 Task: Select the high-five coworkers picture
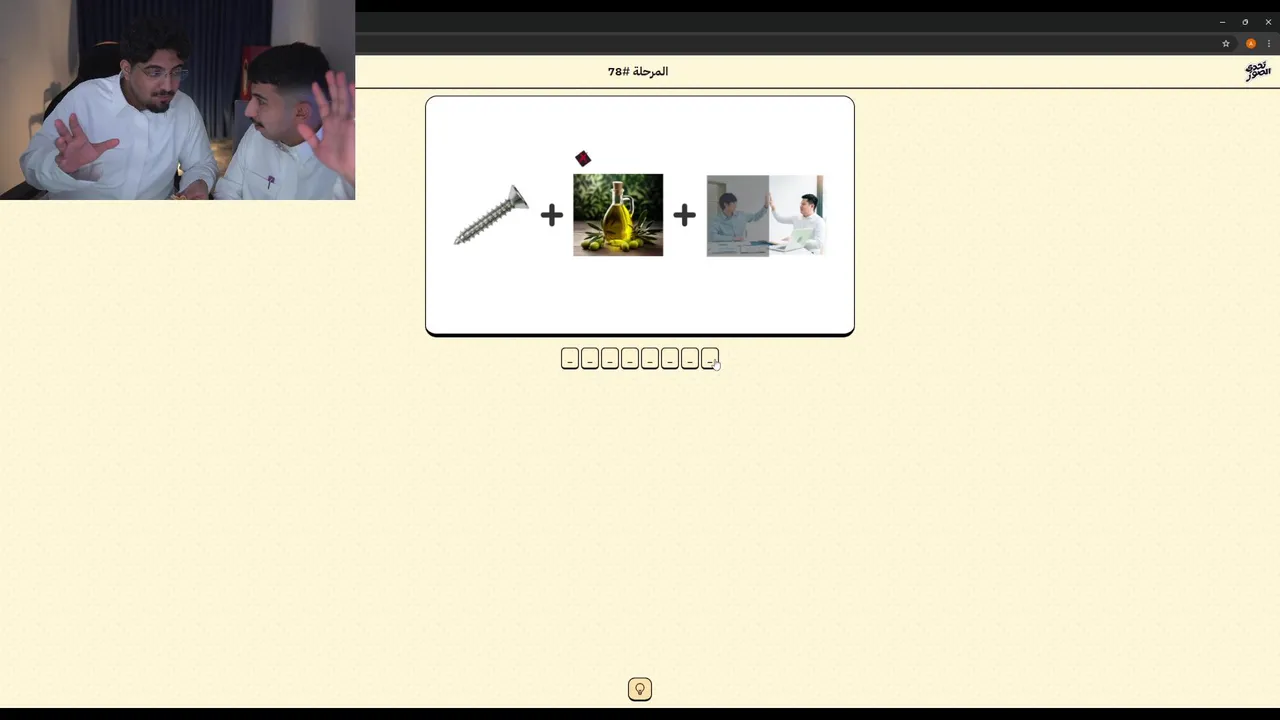pyautogui.click(x=765, y=216)
